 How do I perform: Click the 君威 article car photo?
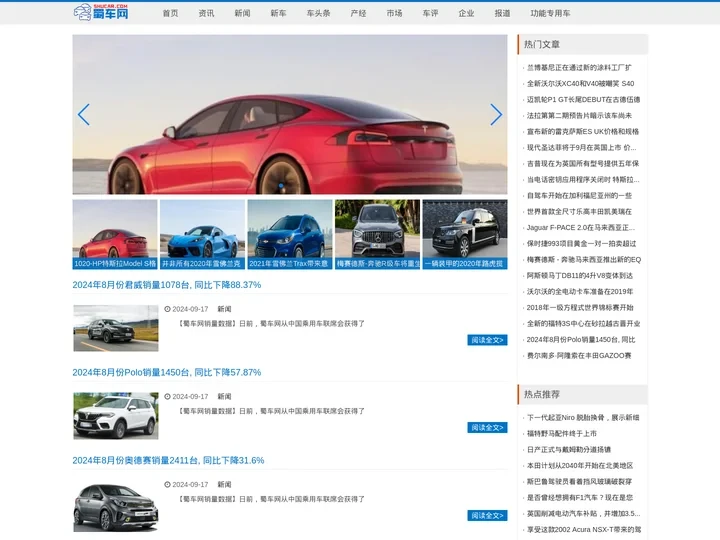pos(116,328)
